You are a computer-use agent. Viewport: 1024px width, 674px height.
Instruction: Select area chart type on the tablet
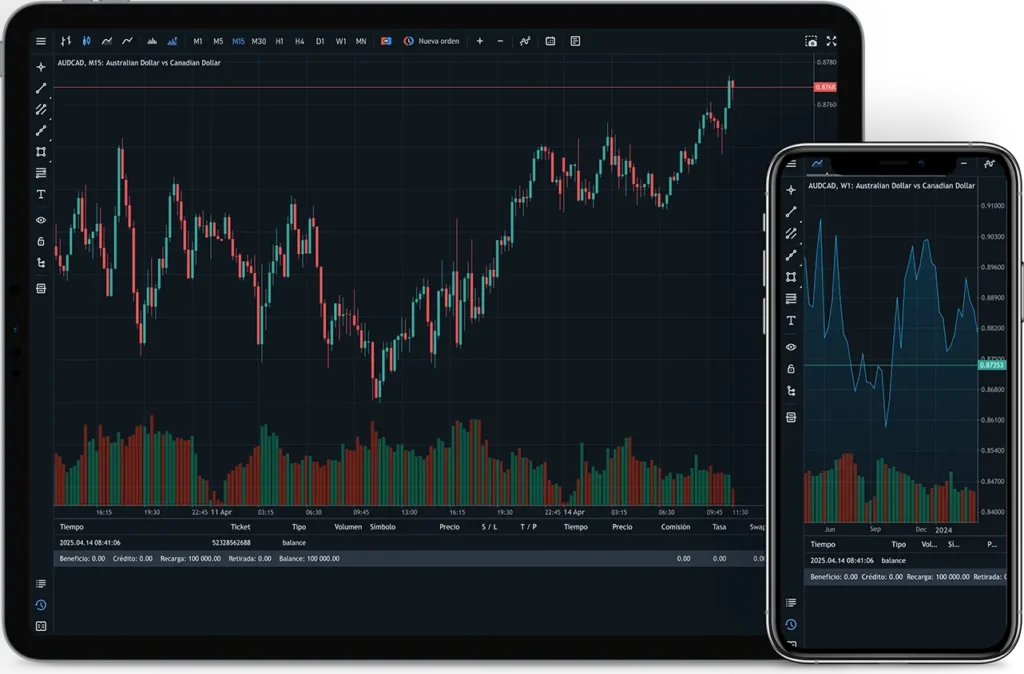coord(106,41)
